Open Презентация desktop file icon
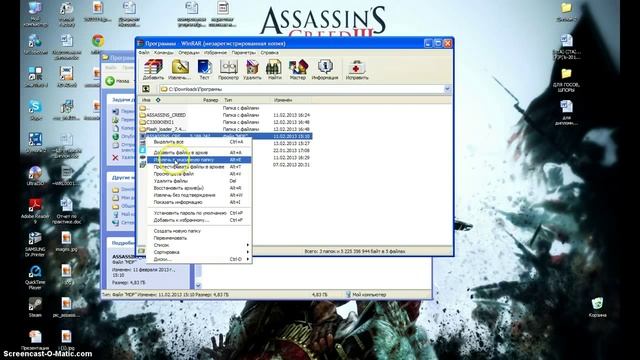Image resolution: width=640 pixels, height=360 pixels. click(x=35, y=341)
